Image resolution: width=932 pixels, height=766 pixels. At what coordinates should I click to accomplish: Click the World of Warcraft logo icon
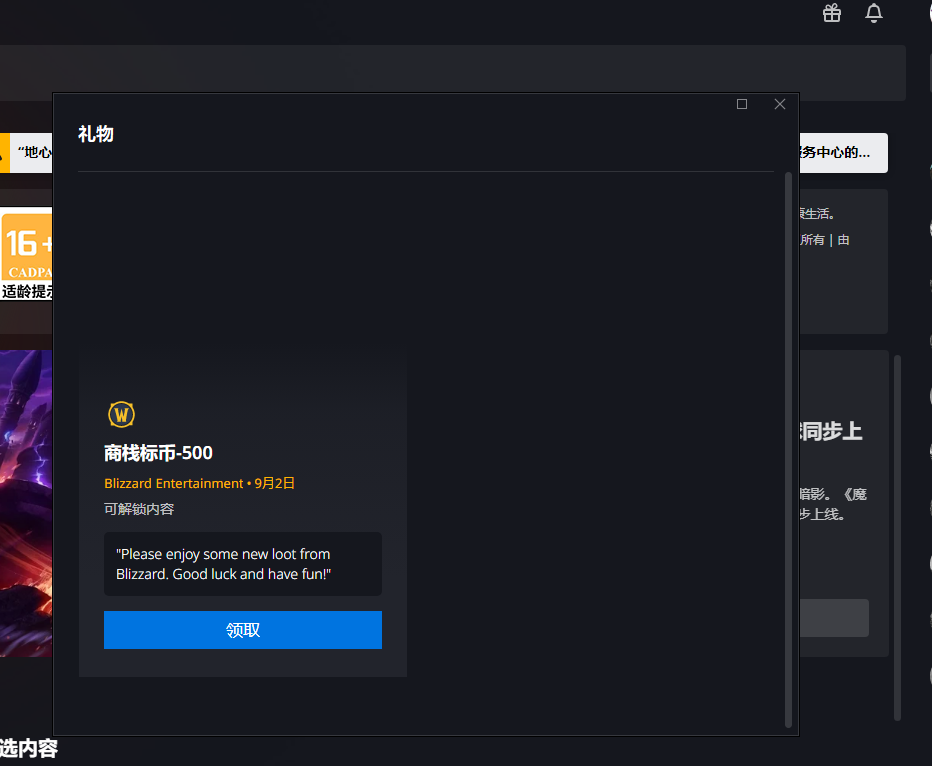121,414
